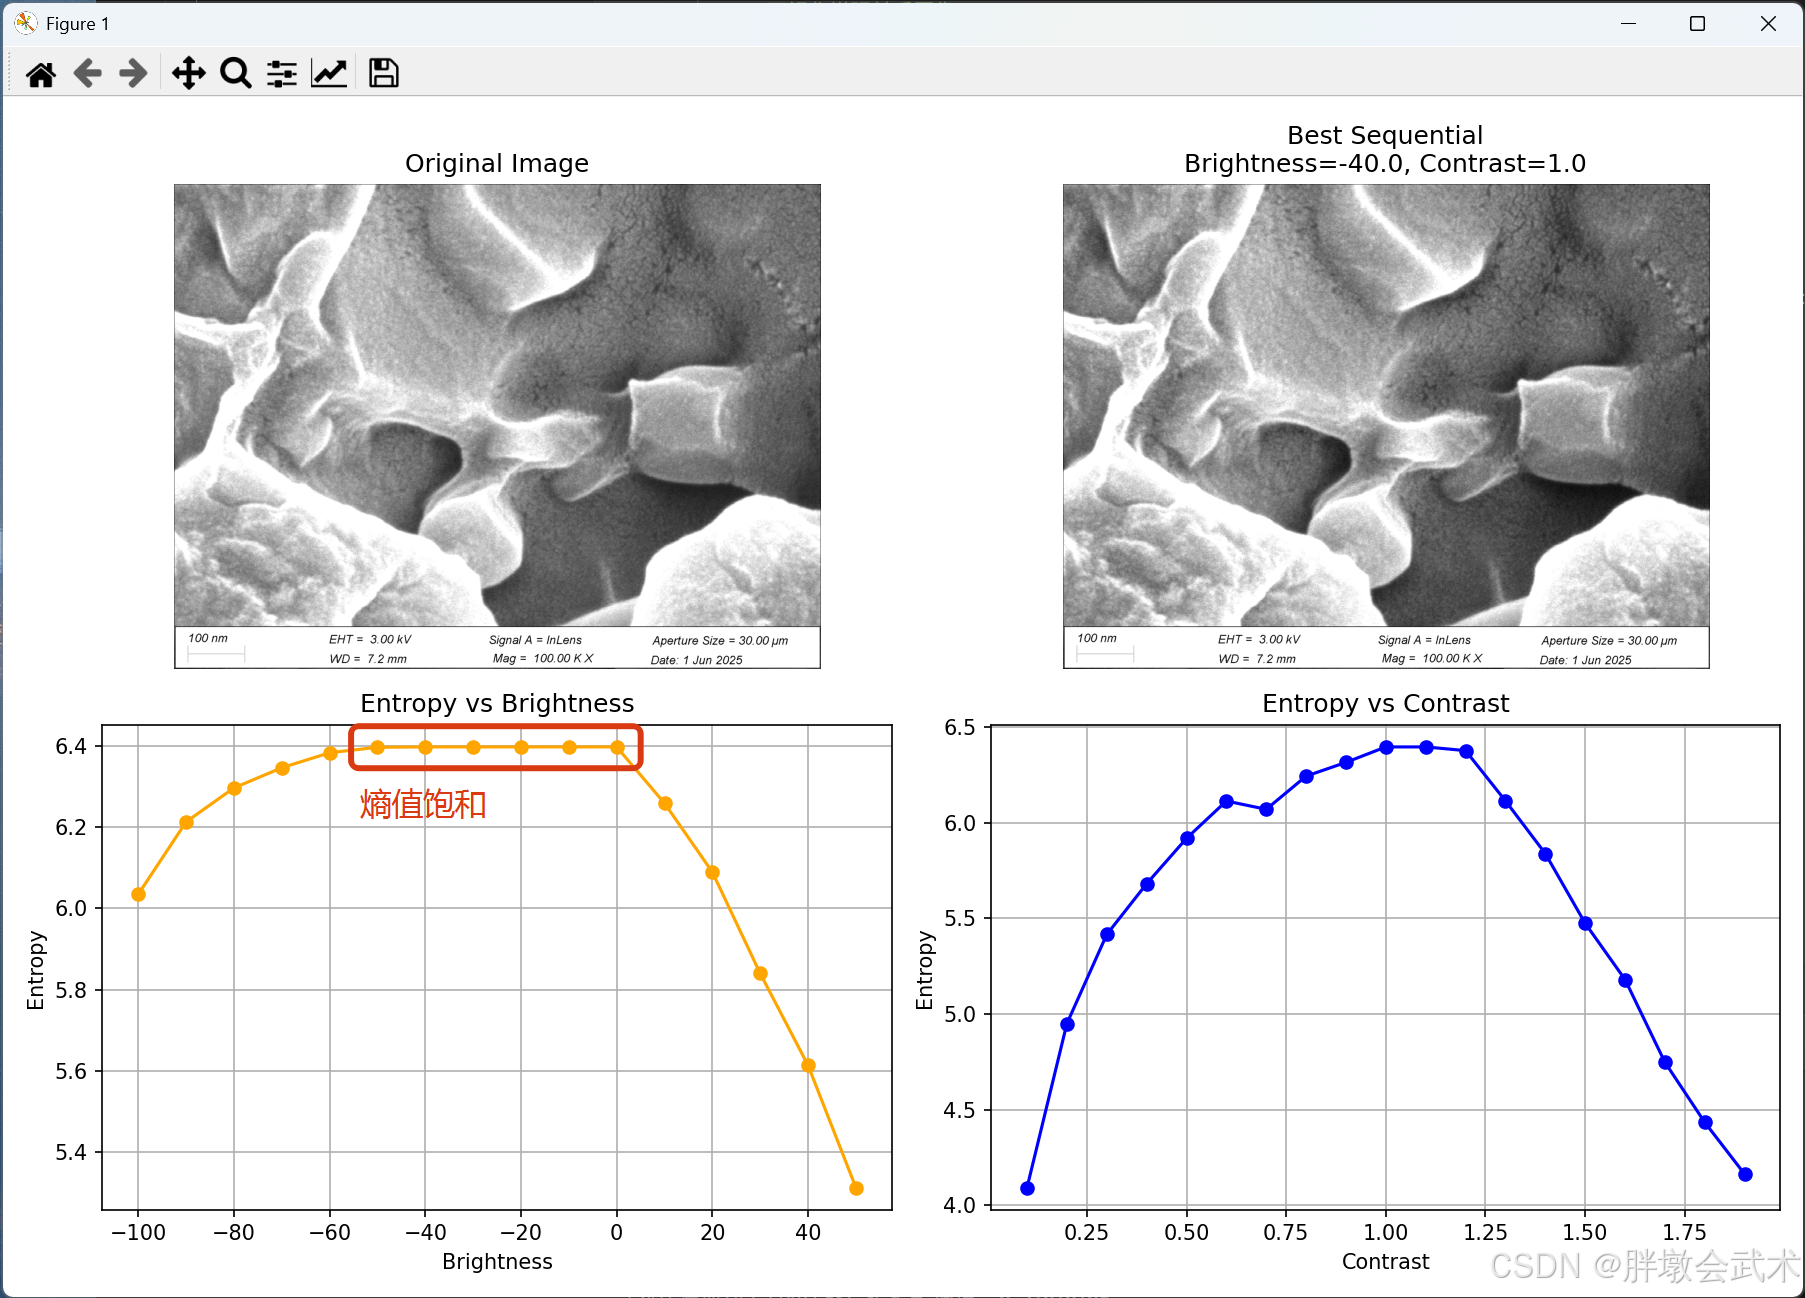Click the 'Brightness=-40.0, Contrast=1.0' subtitle text
This screenshot has height=1298, width=1805.
pyautogui.click(x=1385, y=163)
